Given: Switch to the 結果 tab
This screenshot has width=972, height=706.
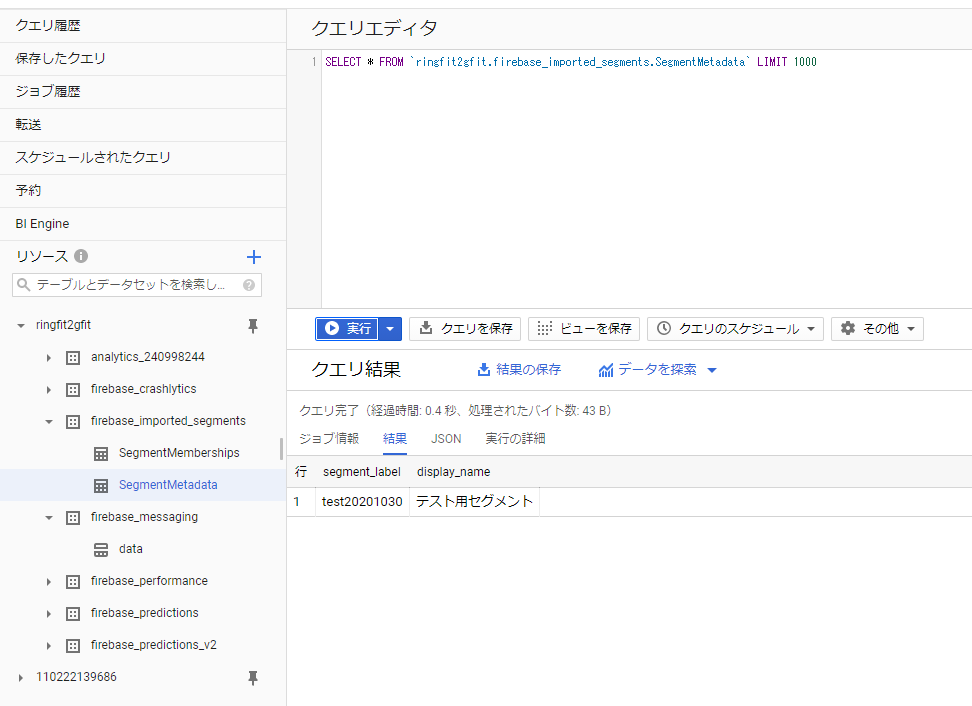Looking at the screenshot, I should pyautogui.click(x=395, y=439).
